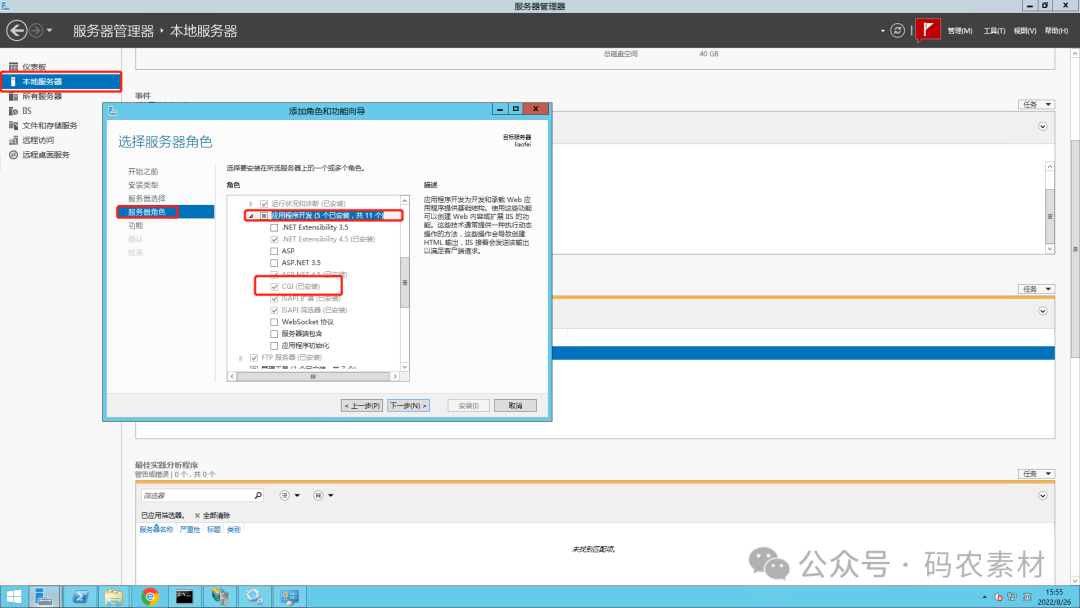Click the 取消 button in the wizard
Screen dimensions: 1080x608
515,406
